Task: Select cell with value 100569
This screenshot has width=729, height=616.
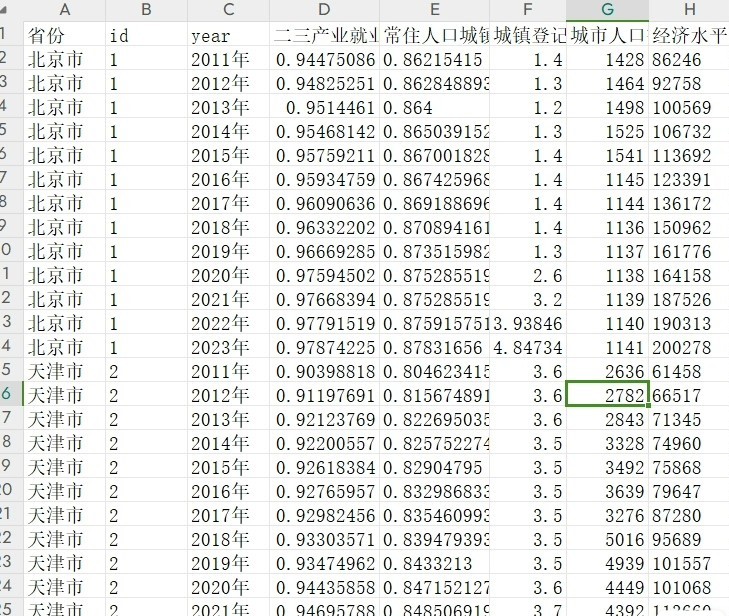Action: click(x=689, y=108)
